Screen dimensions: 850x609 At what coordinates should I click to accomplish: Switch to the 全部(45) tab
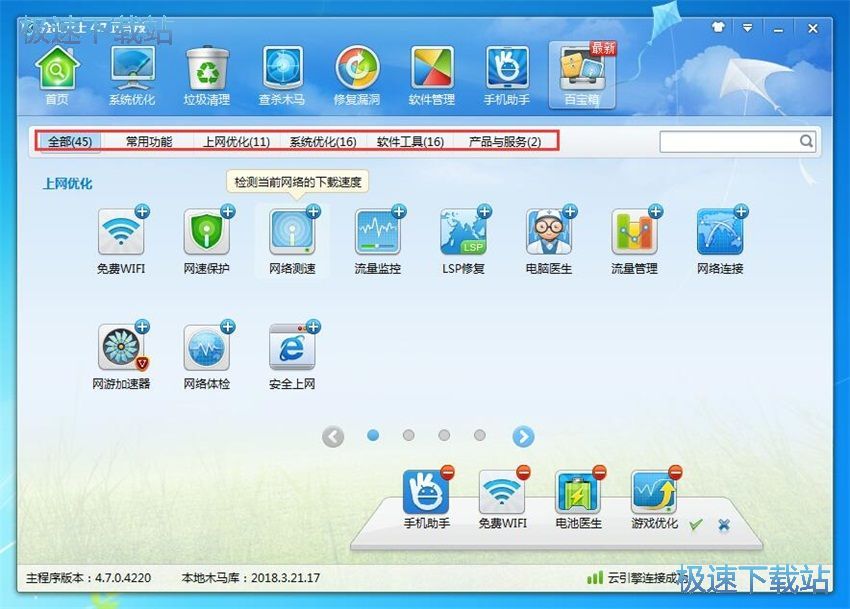click(x=70, y=142)
